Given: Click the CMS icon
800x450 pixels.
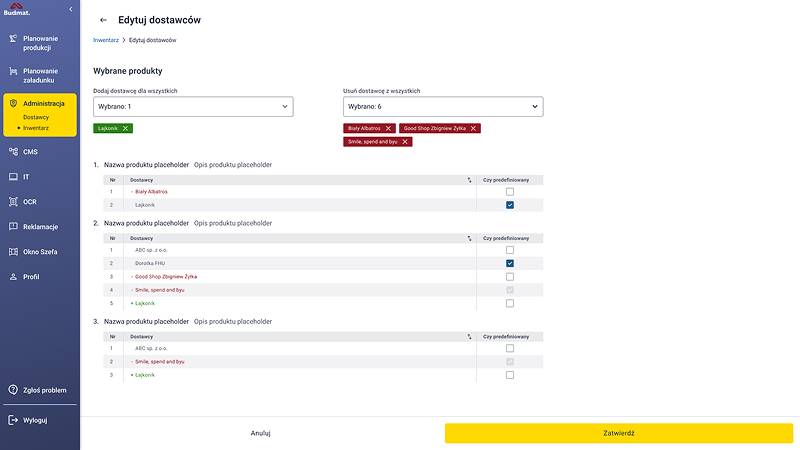Looking at the screenshot, I should click(x=13, y=152).
